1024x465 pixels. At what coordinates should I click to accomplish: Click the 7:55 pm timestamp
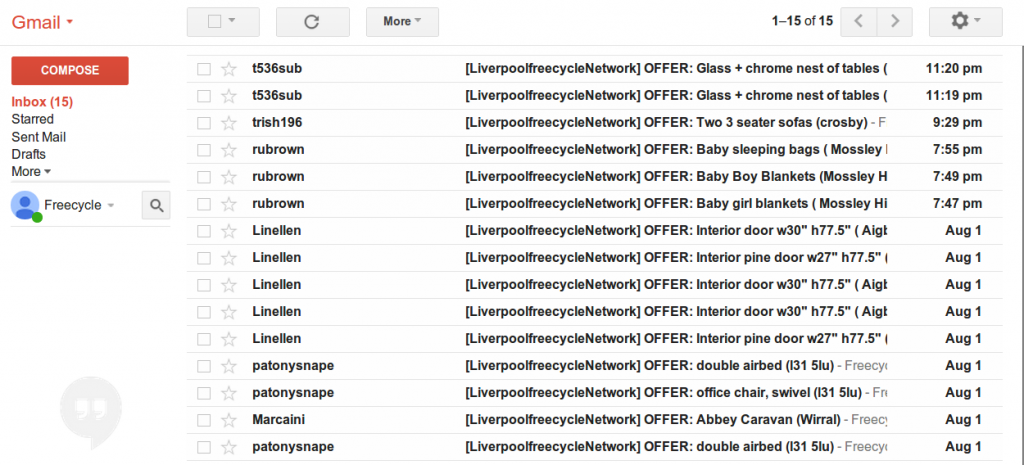[x=957, y=150]
